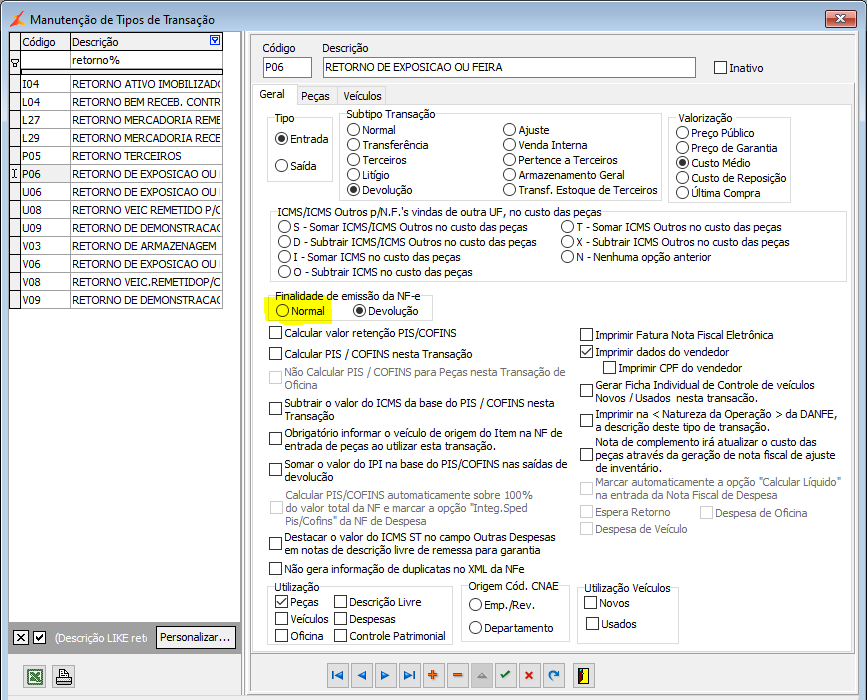867x700 pixels.
Task: Select Departamento as CNAE origin
Action: 476,628
